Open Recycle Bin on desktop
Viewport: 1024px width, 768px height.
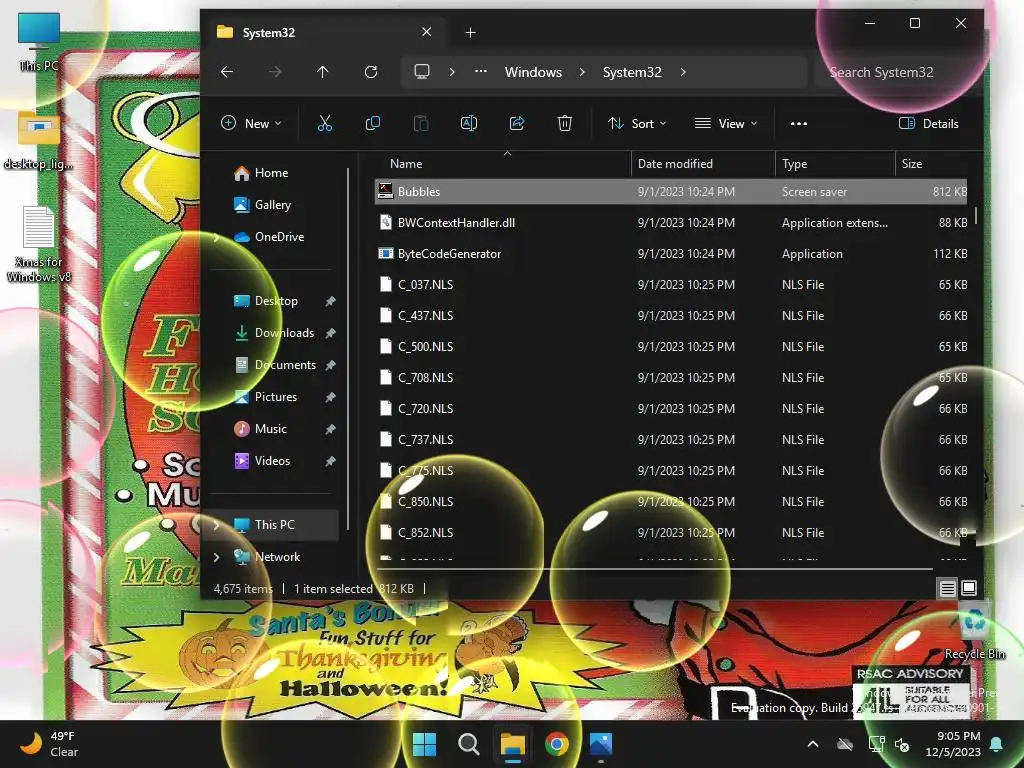pos(975,632)
